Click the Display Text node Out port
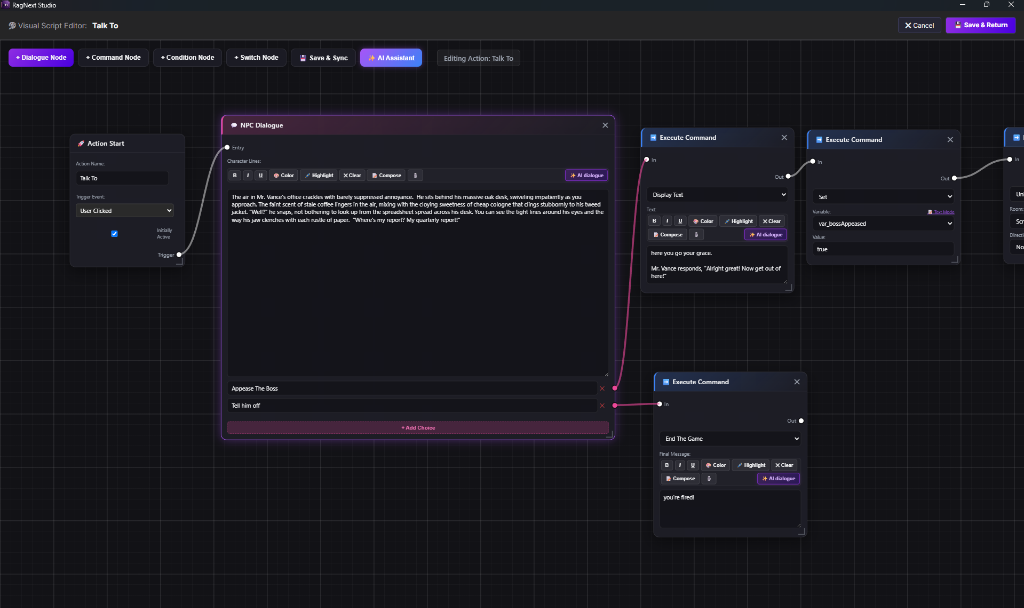 coord(788,176)
